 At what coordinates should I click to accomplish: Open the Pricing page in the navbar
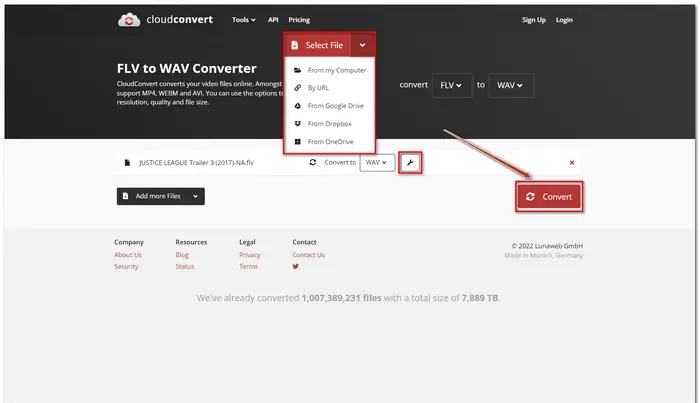tap(299, 20)
